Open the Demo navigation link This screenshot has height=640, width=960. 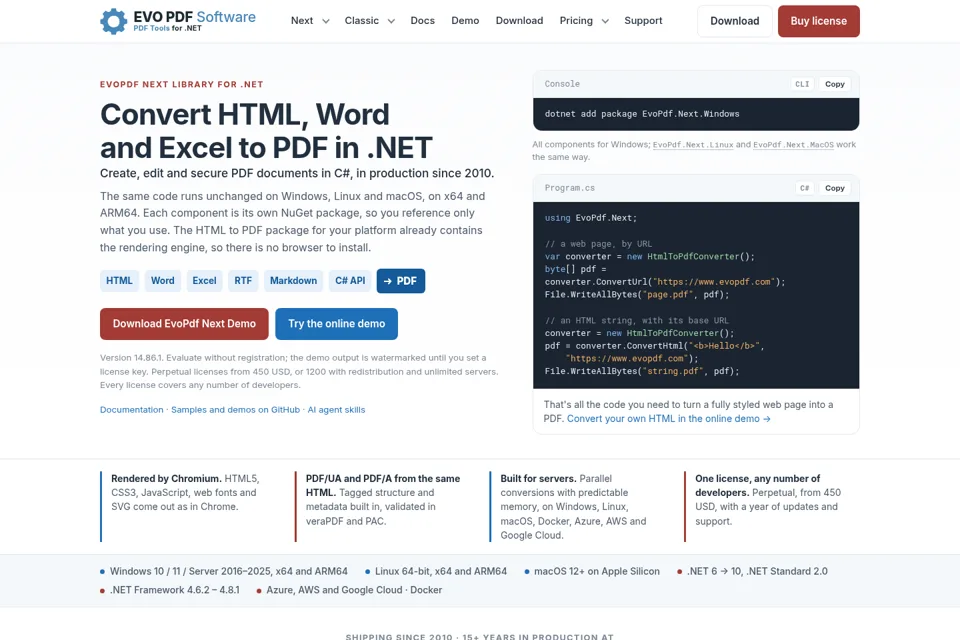pos(465,21)
